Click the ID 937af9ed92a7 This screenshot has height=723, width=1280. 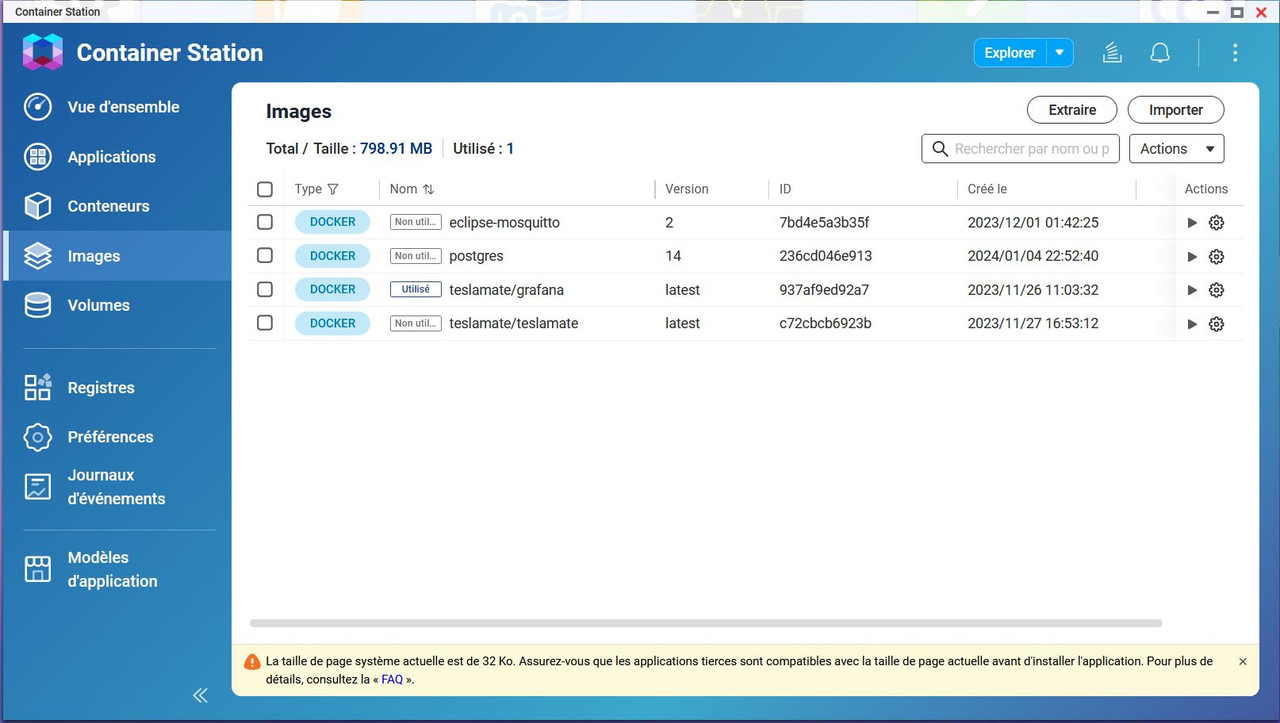click(824, 290)
